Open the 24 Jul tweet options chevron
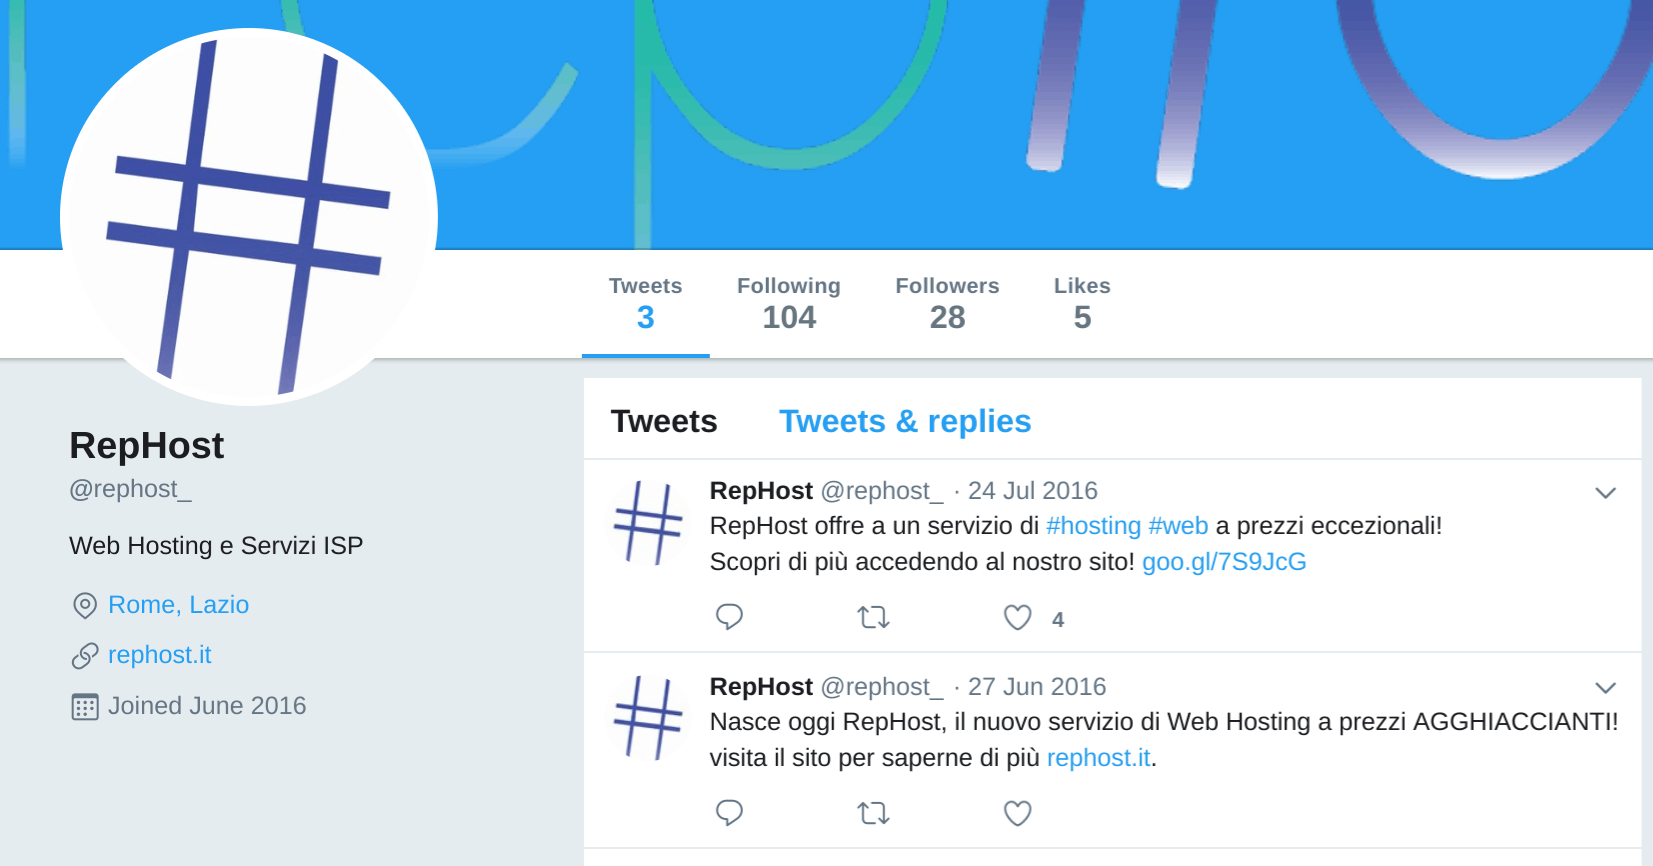 coord(1605,493)
